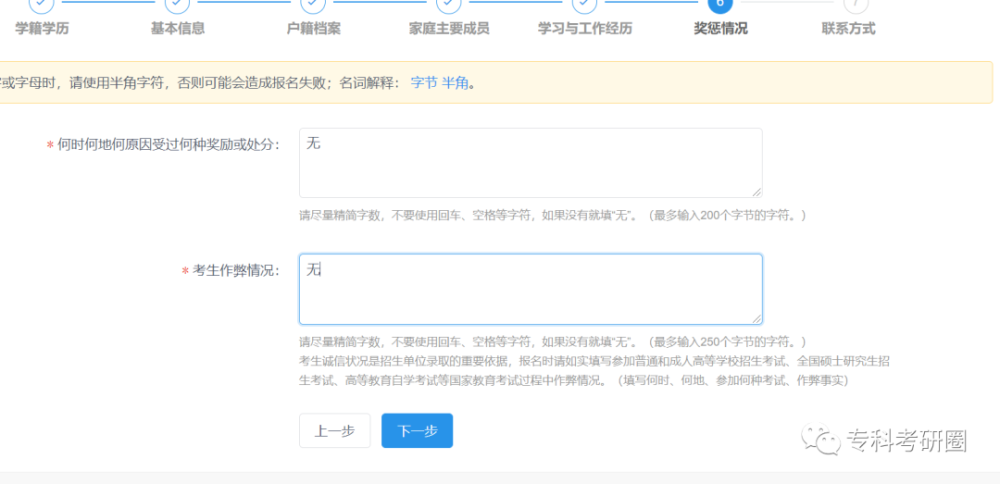Open the 半角 term explanation link
This screenshot has width=1000, height=484.
coord(455,83)
